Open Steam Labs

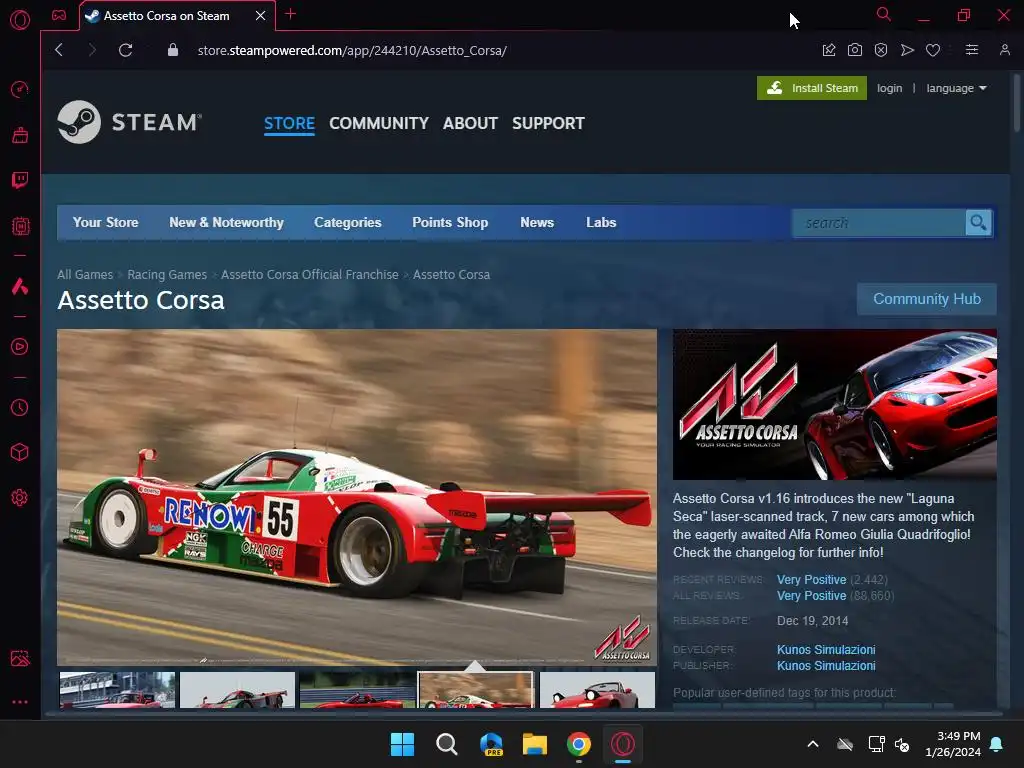point(601,223)
